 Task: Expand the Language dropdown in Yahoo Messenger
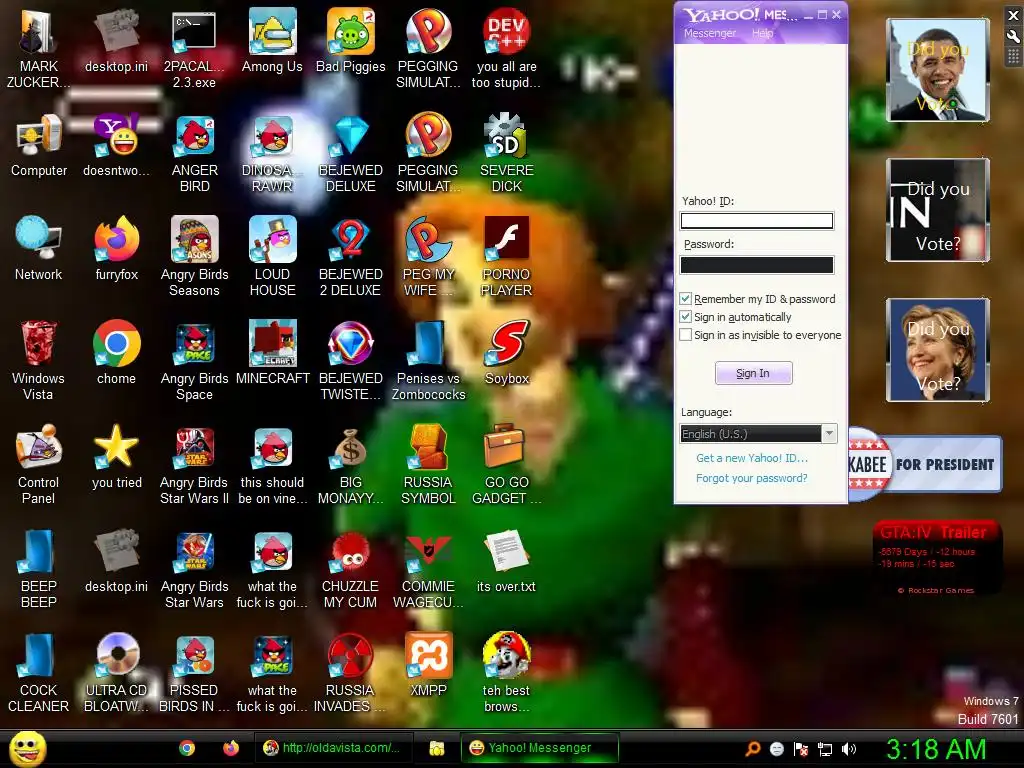point(829,433)
